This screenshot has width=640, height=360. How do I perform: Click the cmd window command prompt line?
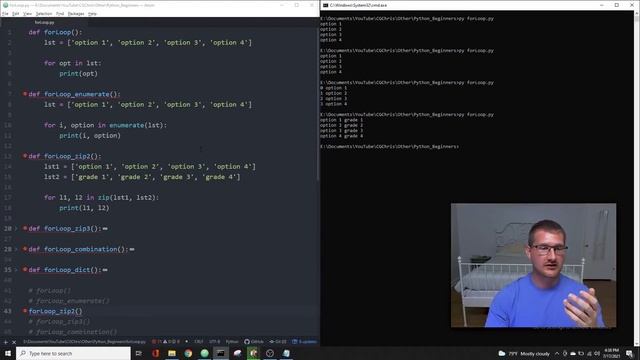(x=390, y=147)
